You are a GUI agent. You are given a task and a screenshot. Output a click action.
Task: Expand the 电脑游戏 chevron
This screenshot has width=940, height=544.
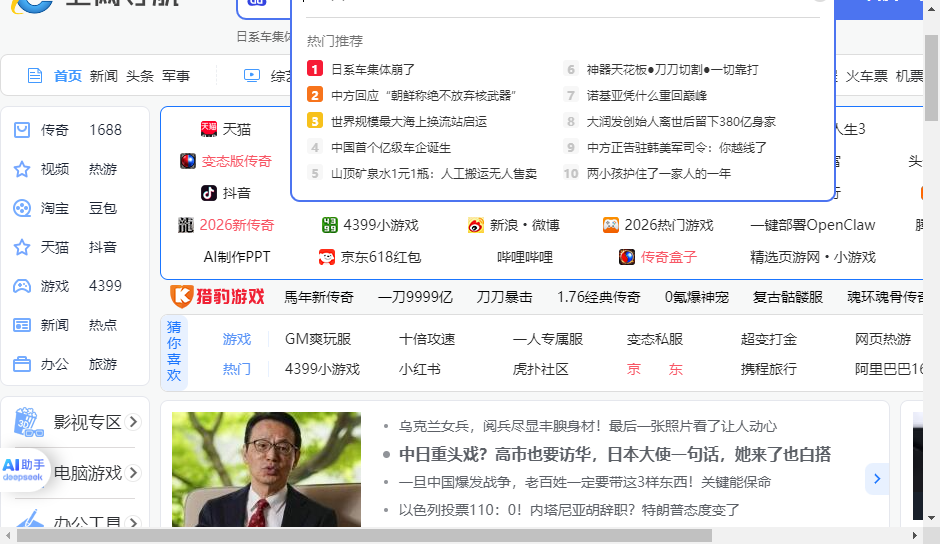[134, 473]
